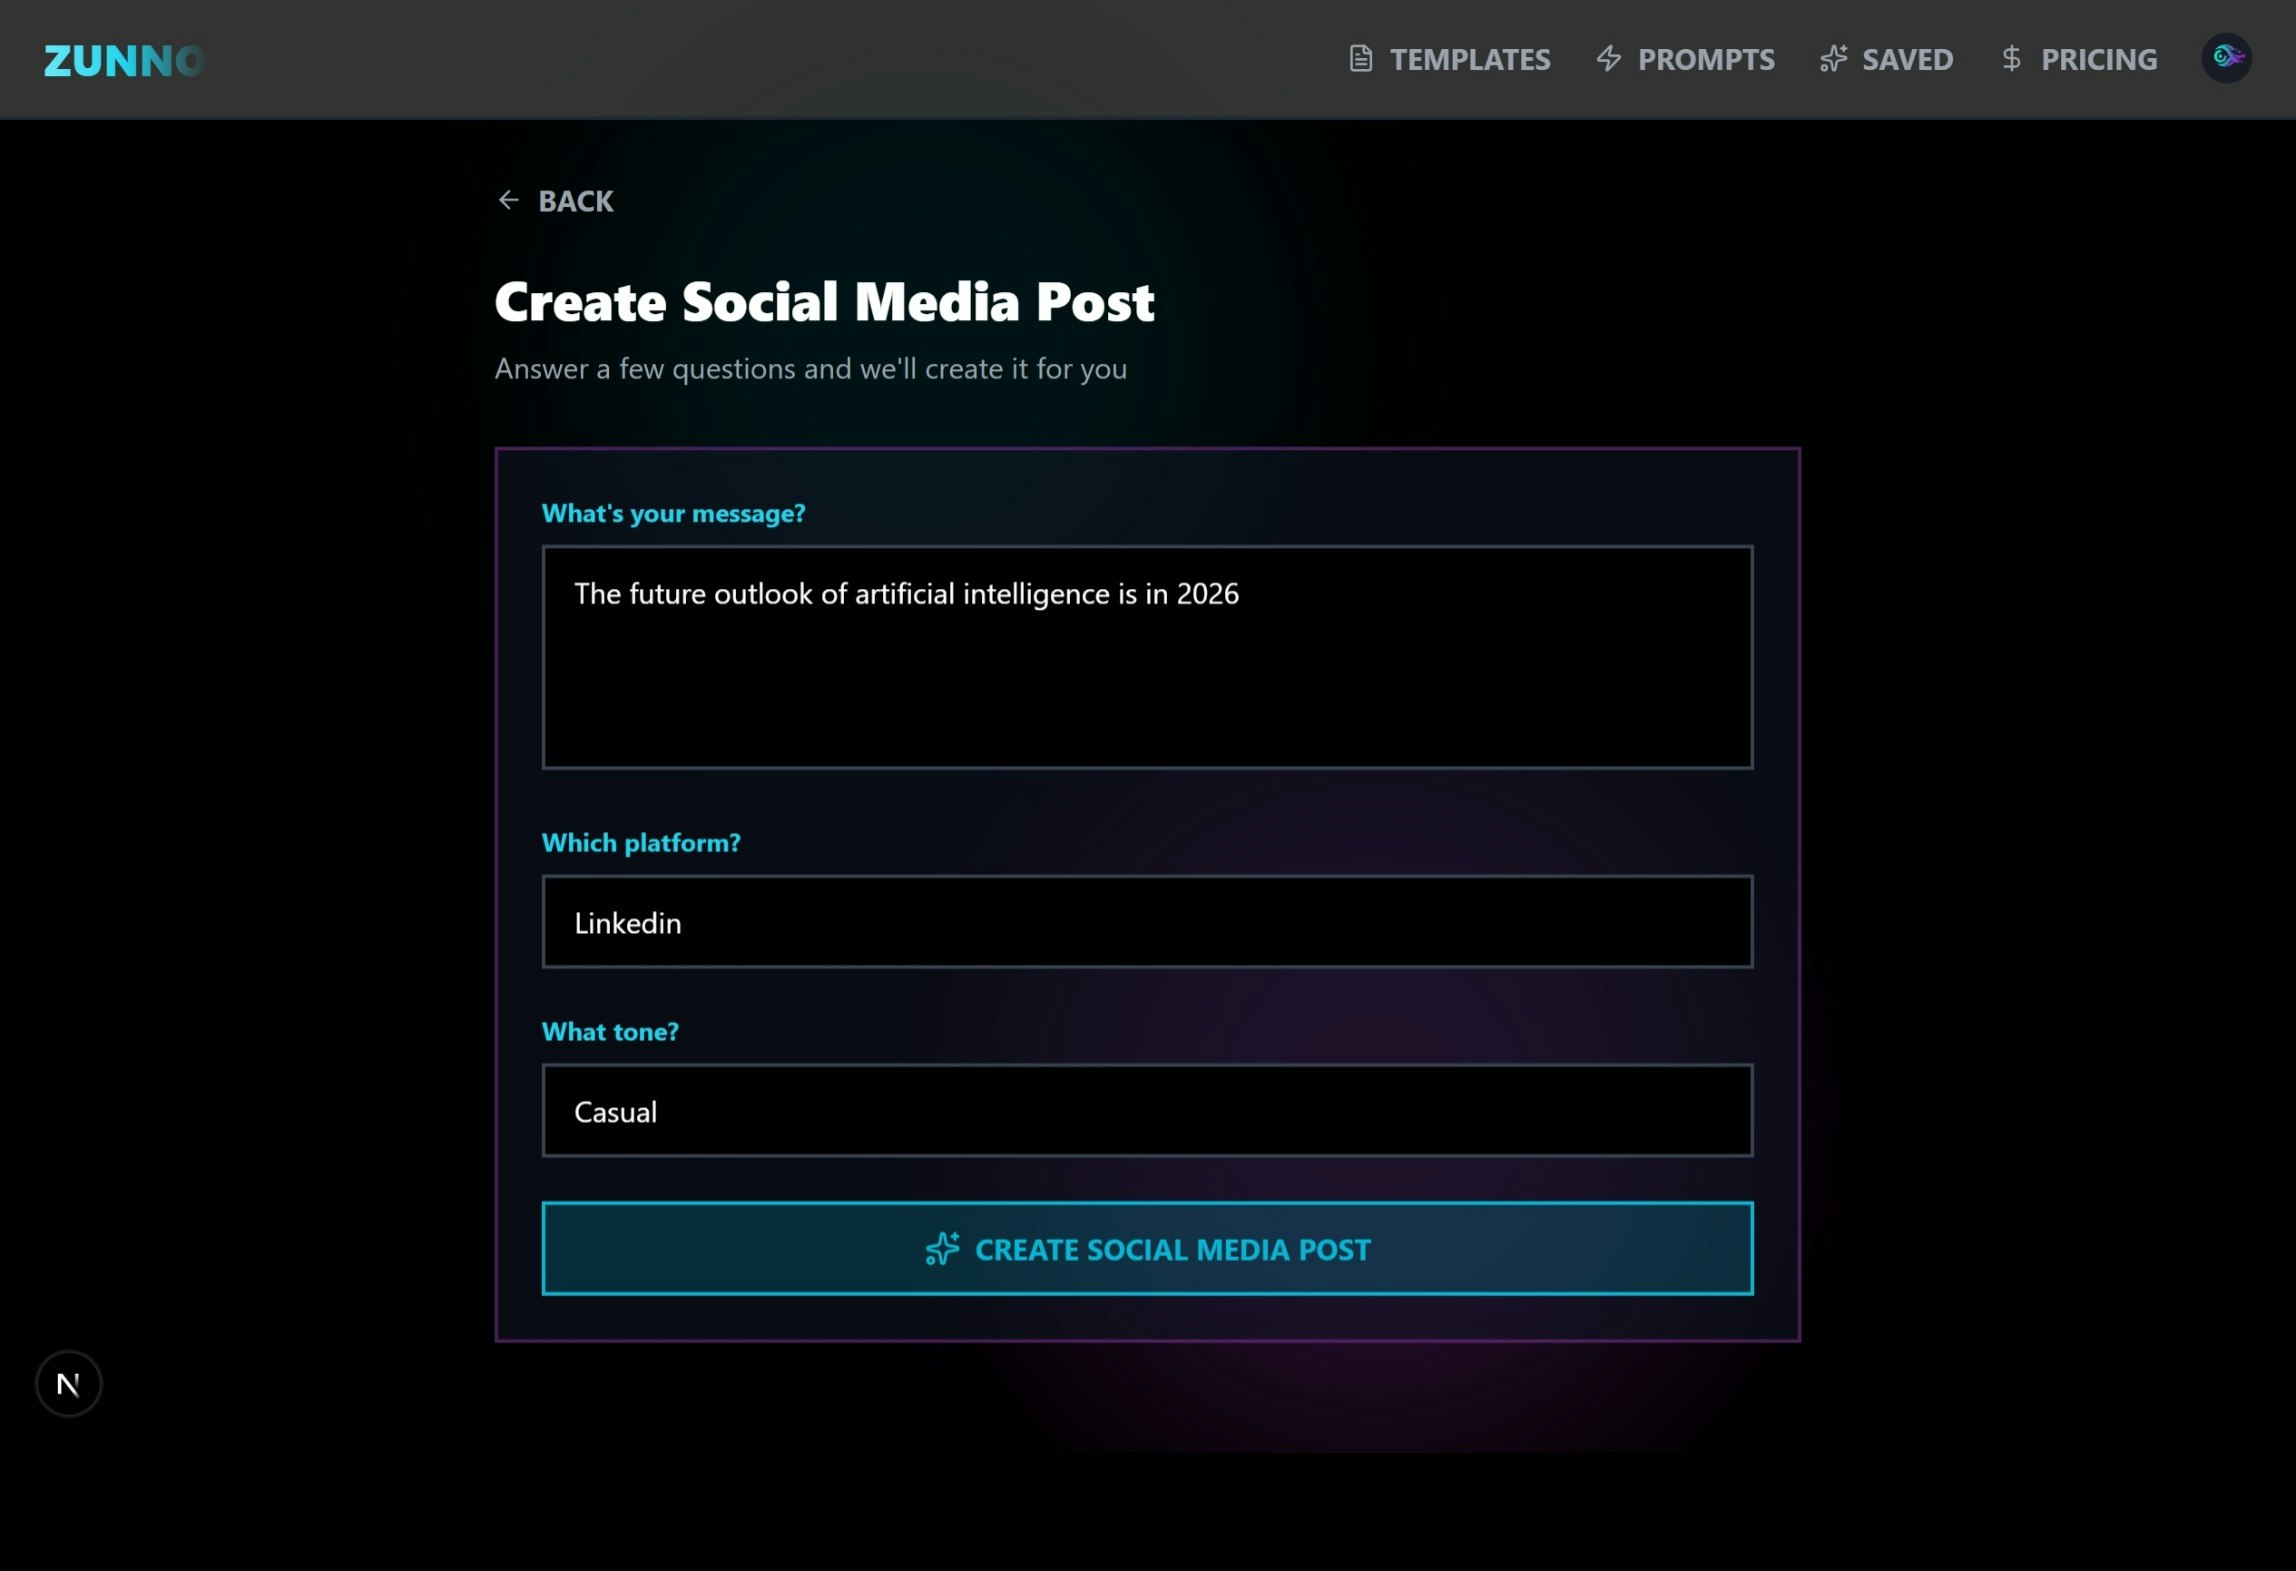2296x1571 pixels.
Task: Navigate to PRICING
Action: (x=2098, y=60)
